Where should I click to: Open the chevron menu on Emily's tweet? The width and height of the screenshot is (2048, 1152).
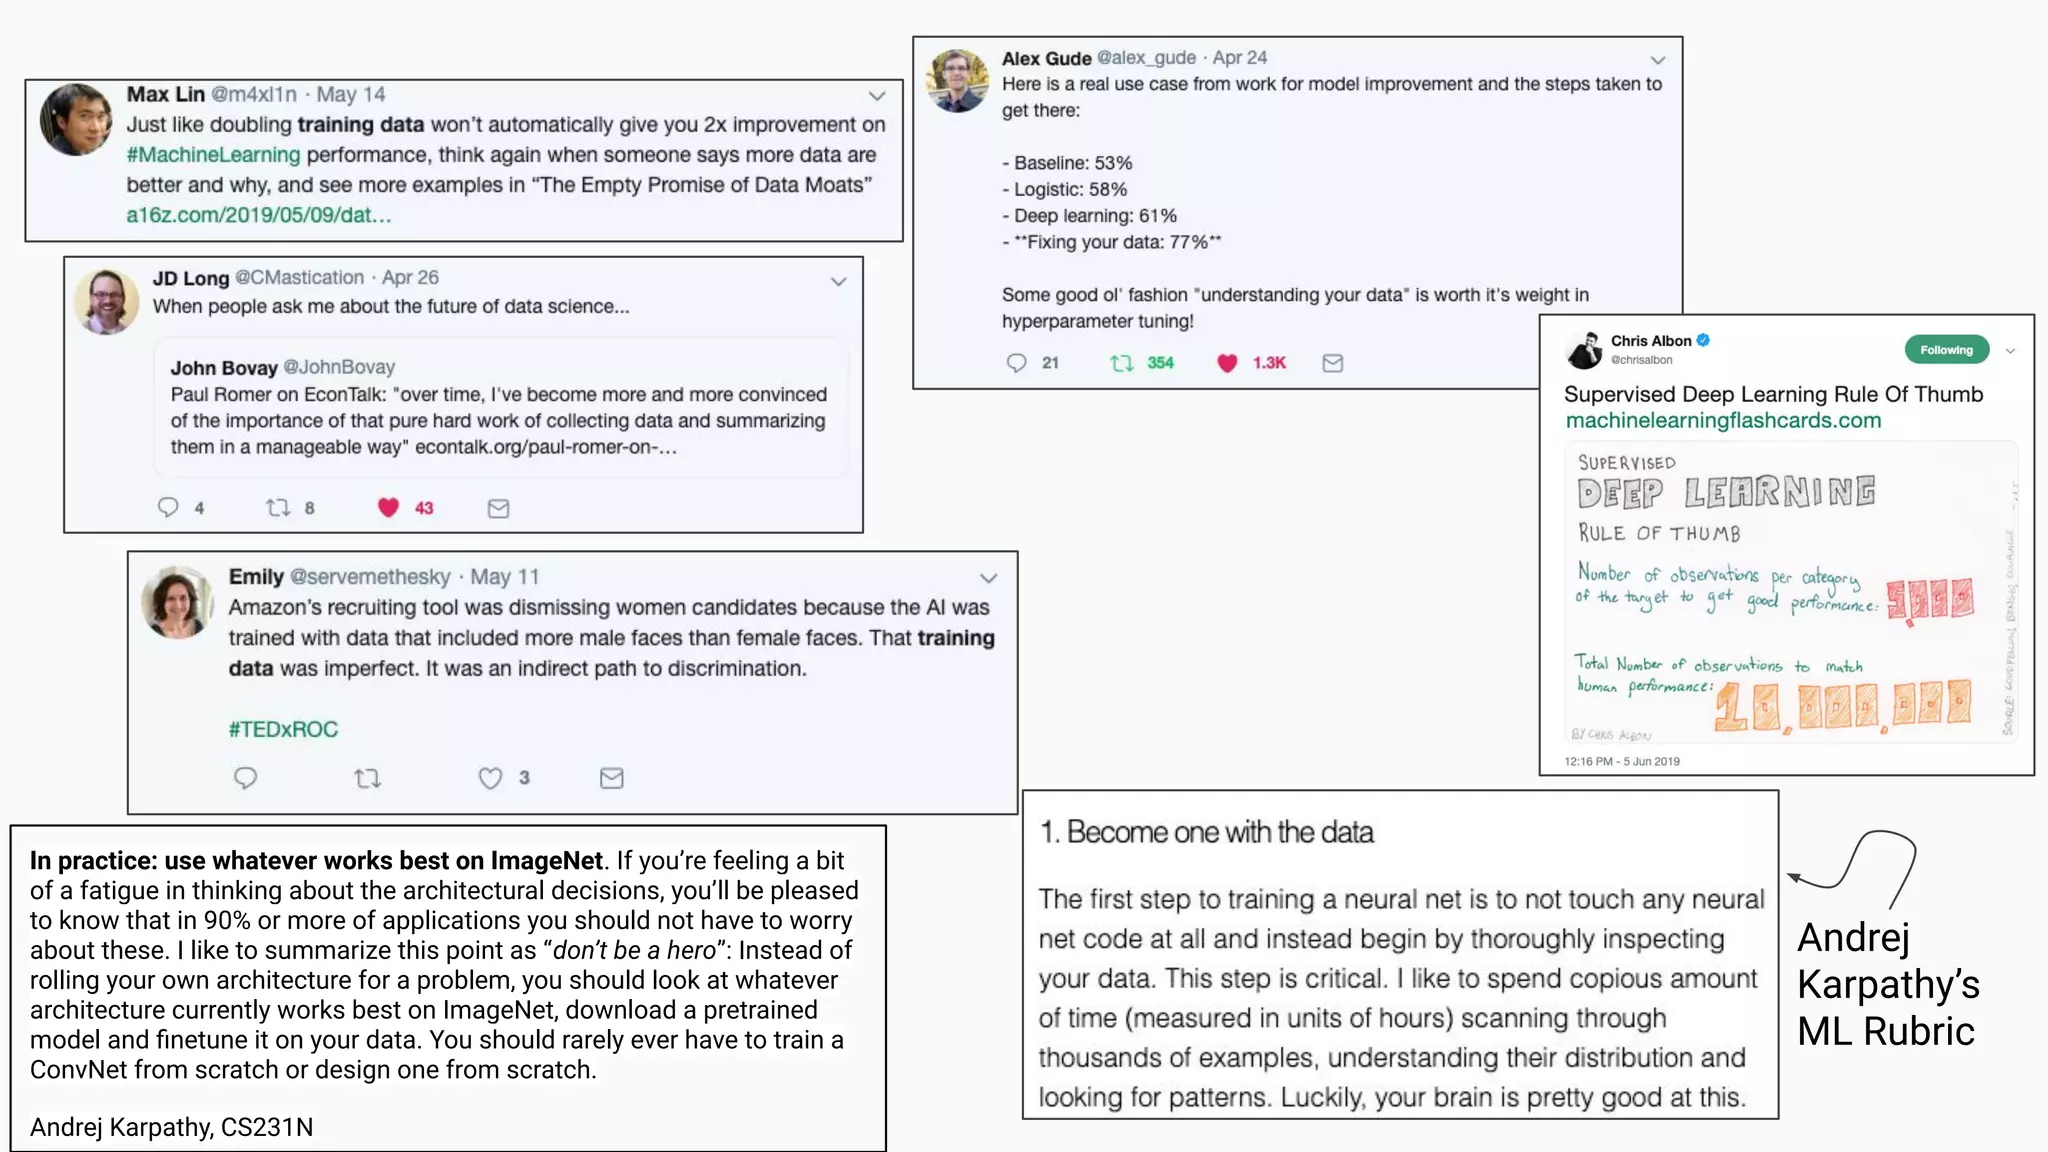pyautogui.click(x=988, y=578)
